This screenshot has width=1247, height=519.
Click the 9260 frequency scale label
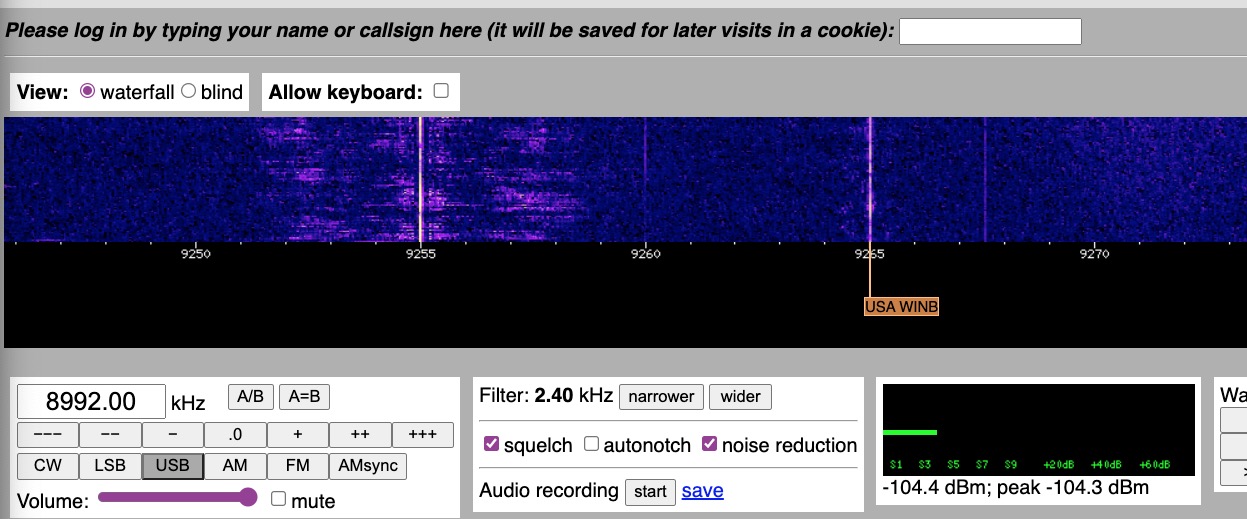click(645, 254)
